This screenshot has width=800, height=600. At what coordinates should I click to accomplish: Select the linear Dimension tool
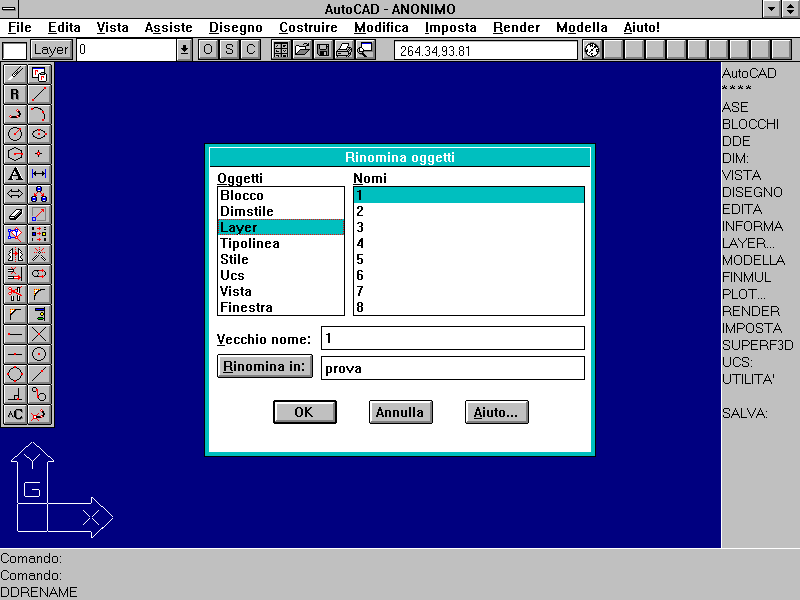point(39,174)
